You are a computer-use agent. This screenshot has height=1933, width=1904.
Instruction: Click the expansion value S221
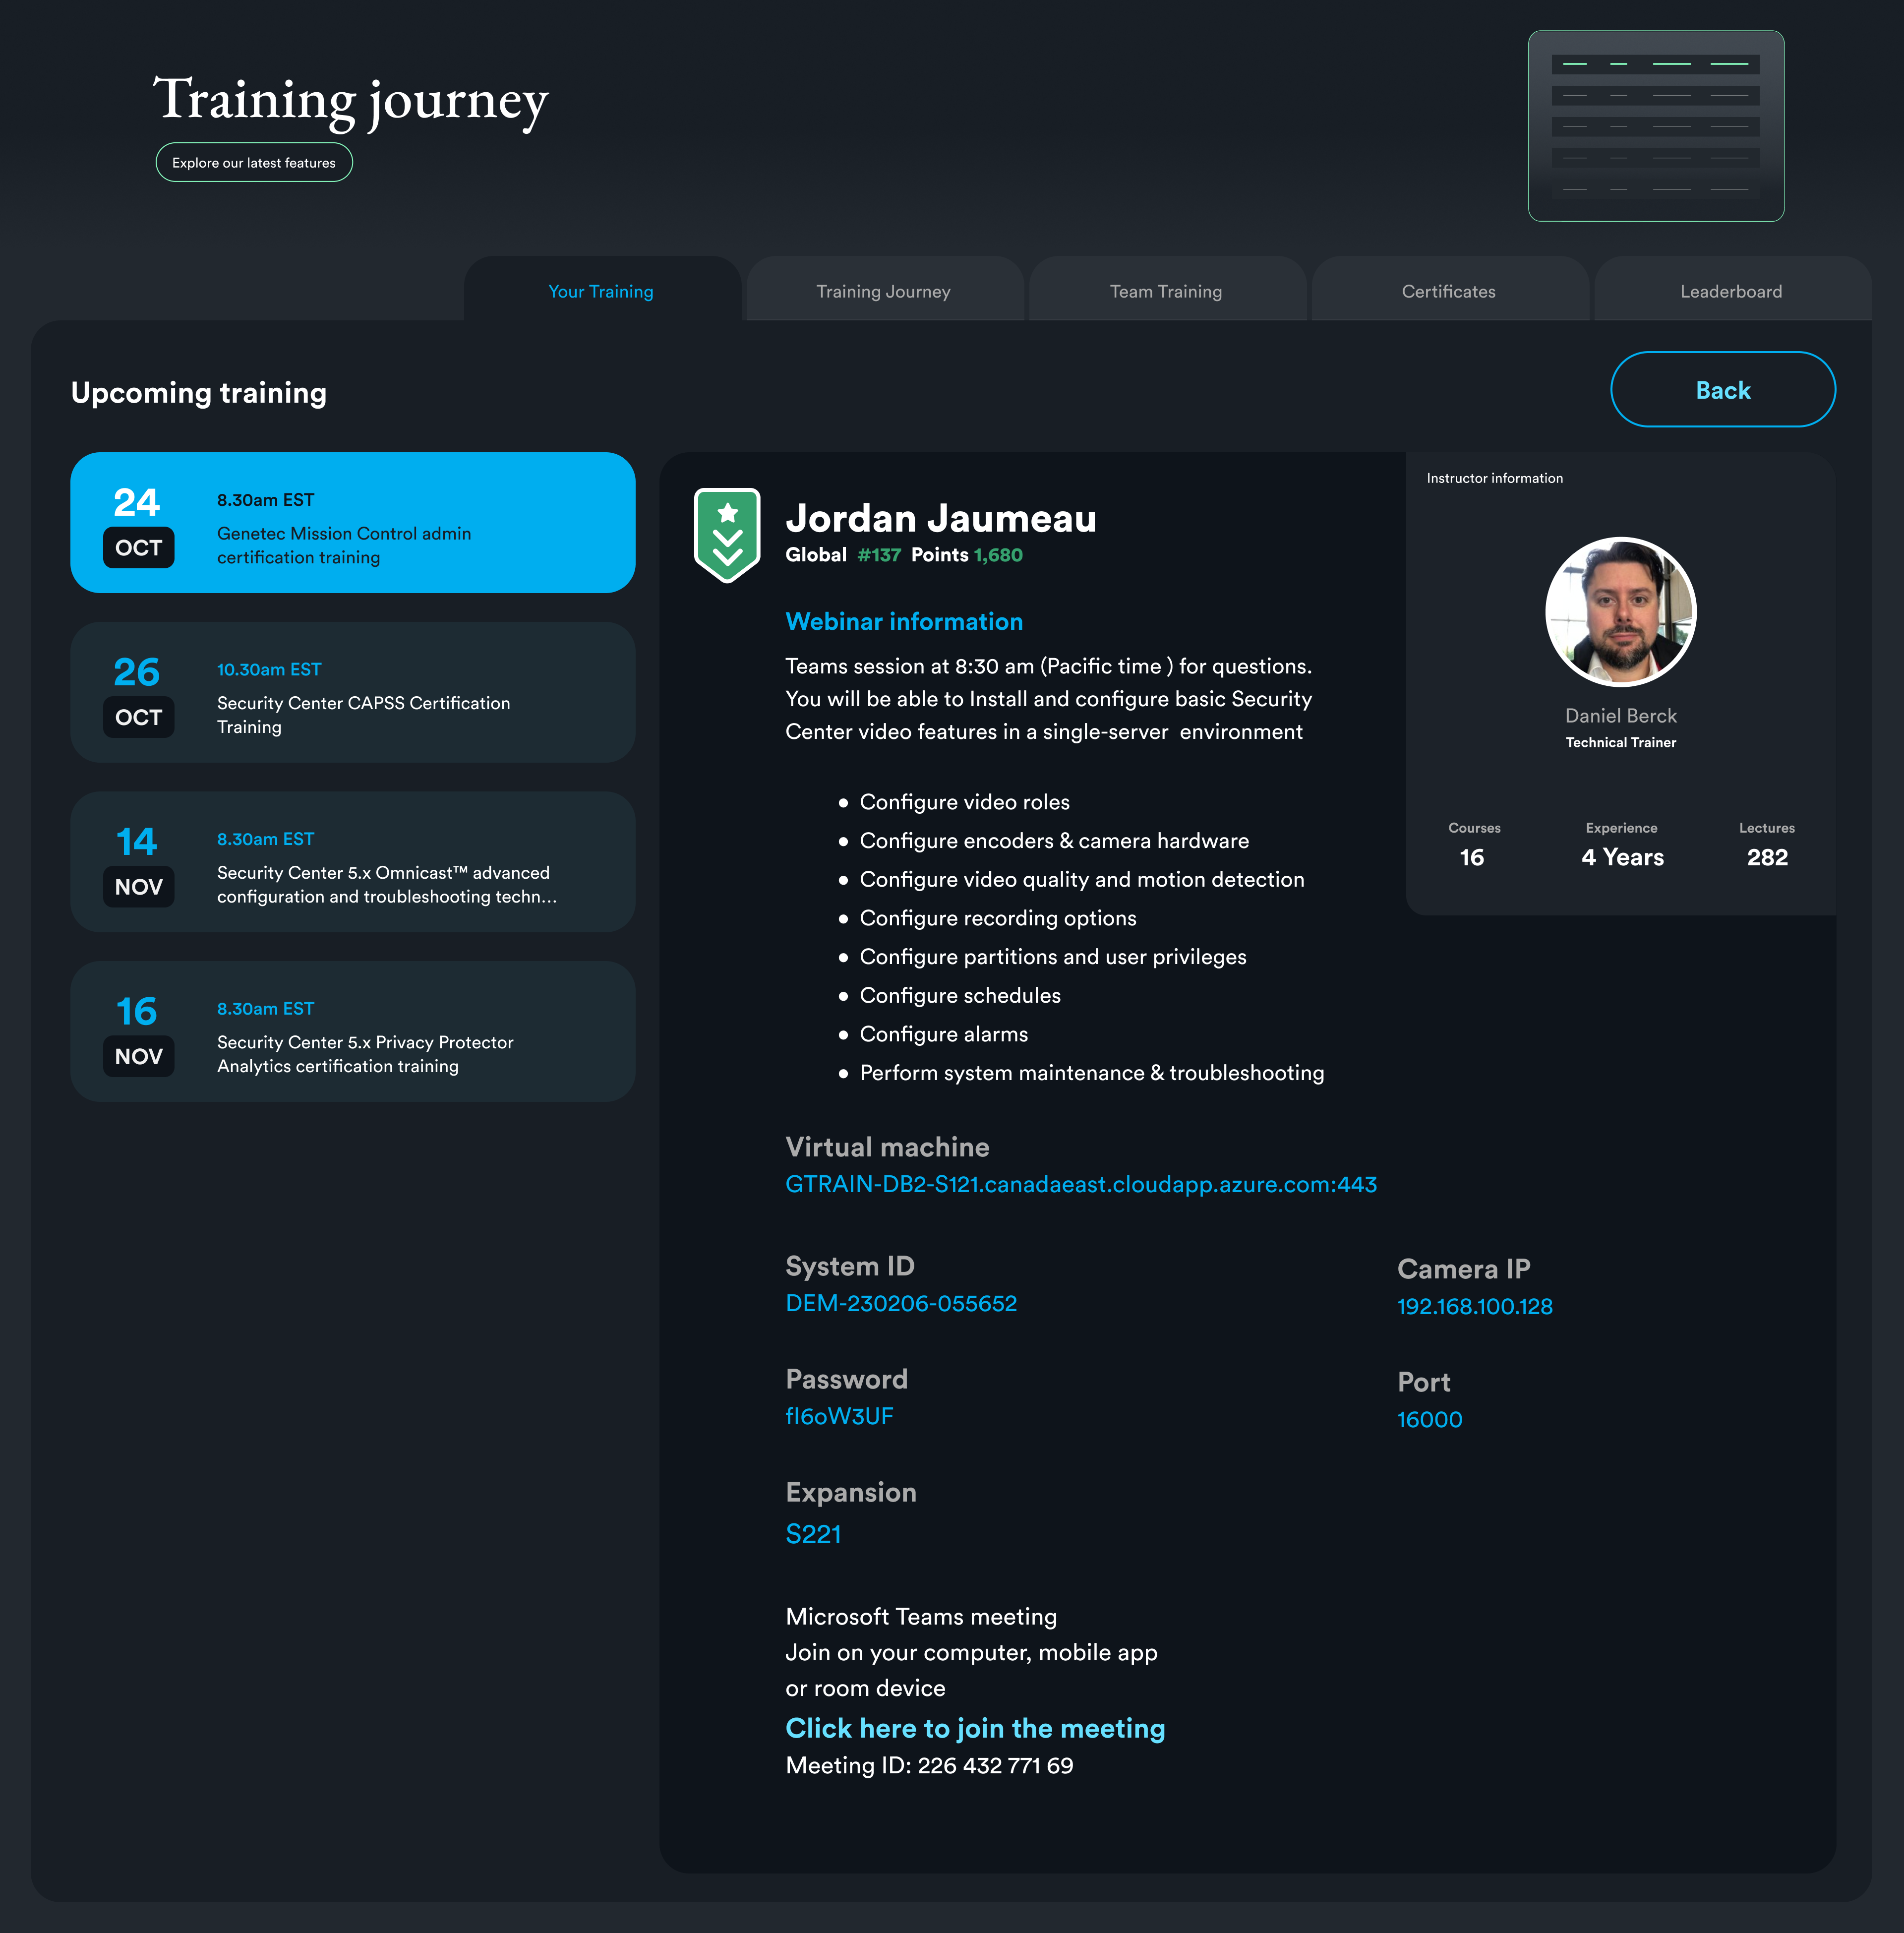813,1535
